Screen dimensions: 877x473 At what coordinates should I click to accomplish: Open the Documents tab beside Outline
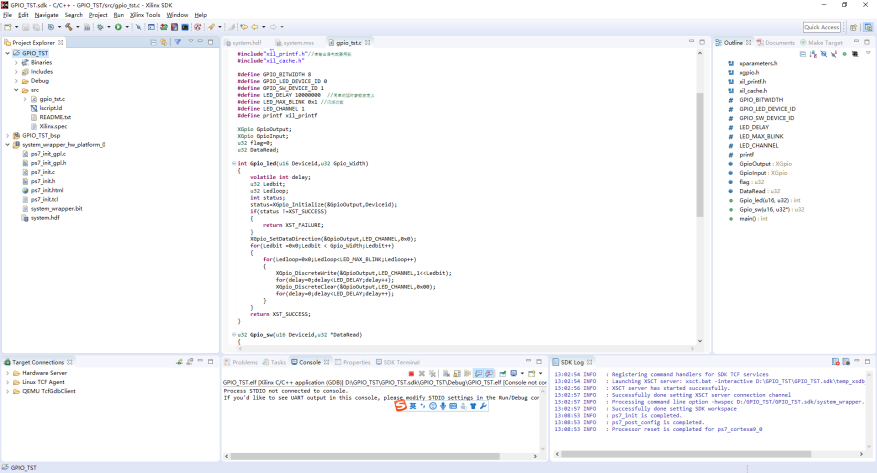(775, 42)
